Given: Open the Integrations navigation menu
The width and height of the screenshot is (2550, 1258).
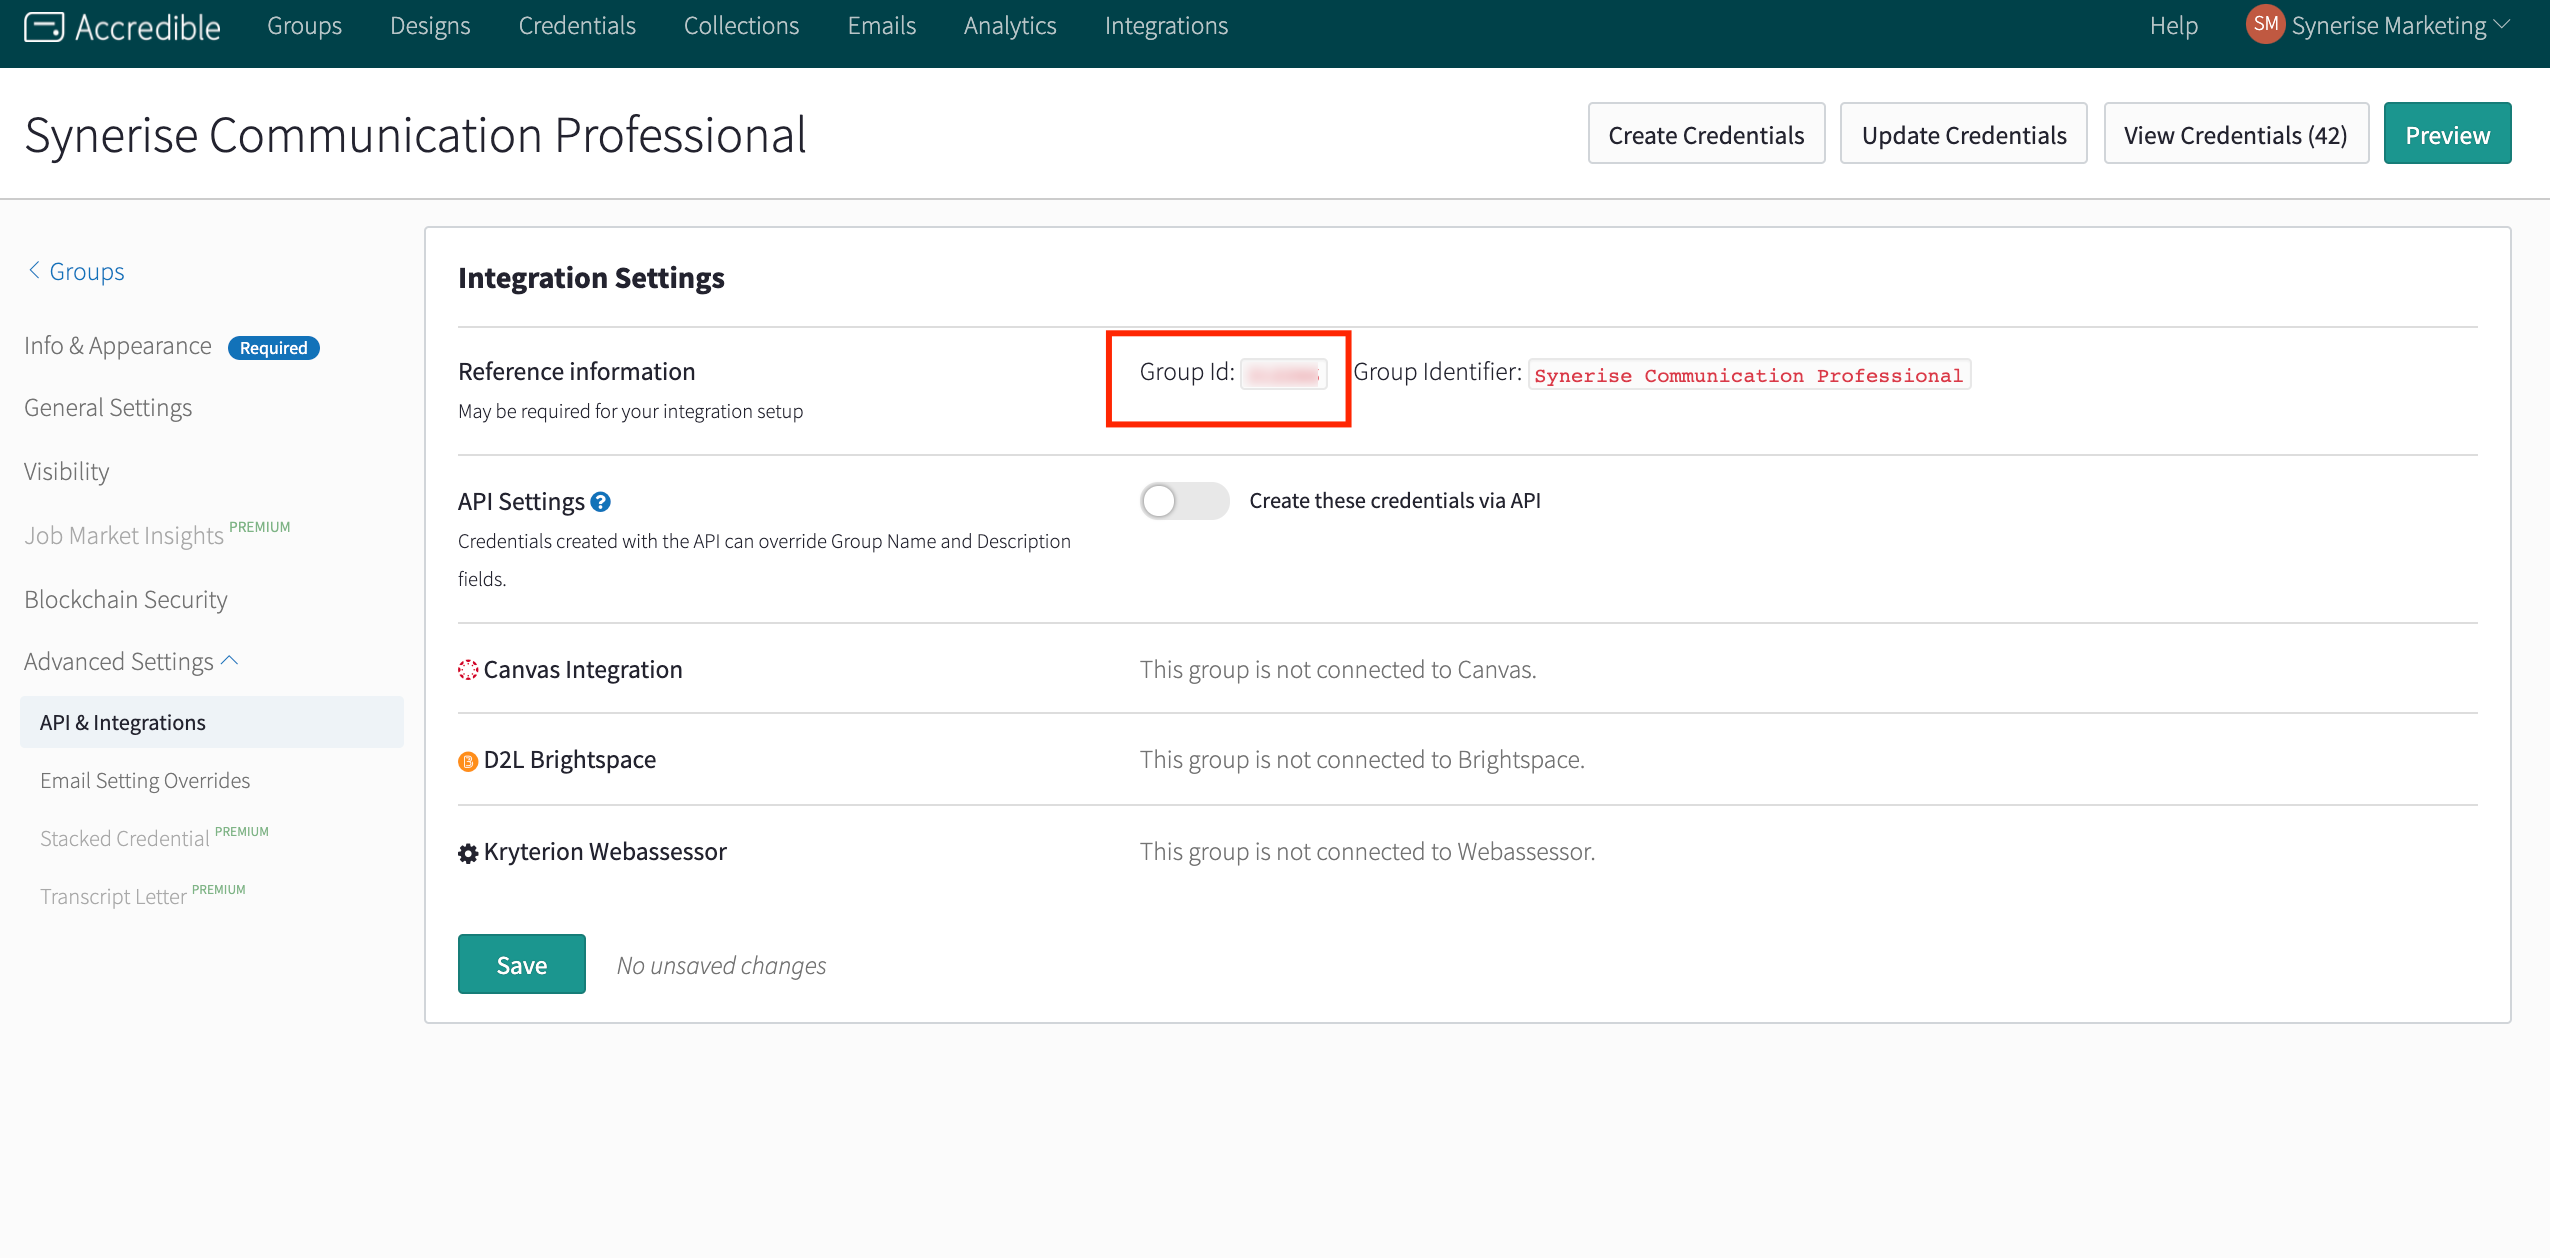Looking at the screenshot, I should (x=1166, y=24).
